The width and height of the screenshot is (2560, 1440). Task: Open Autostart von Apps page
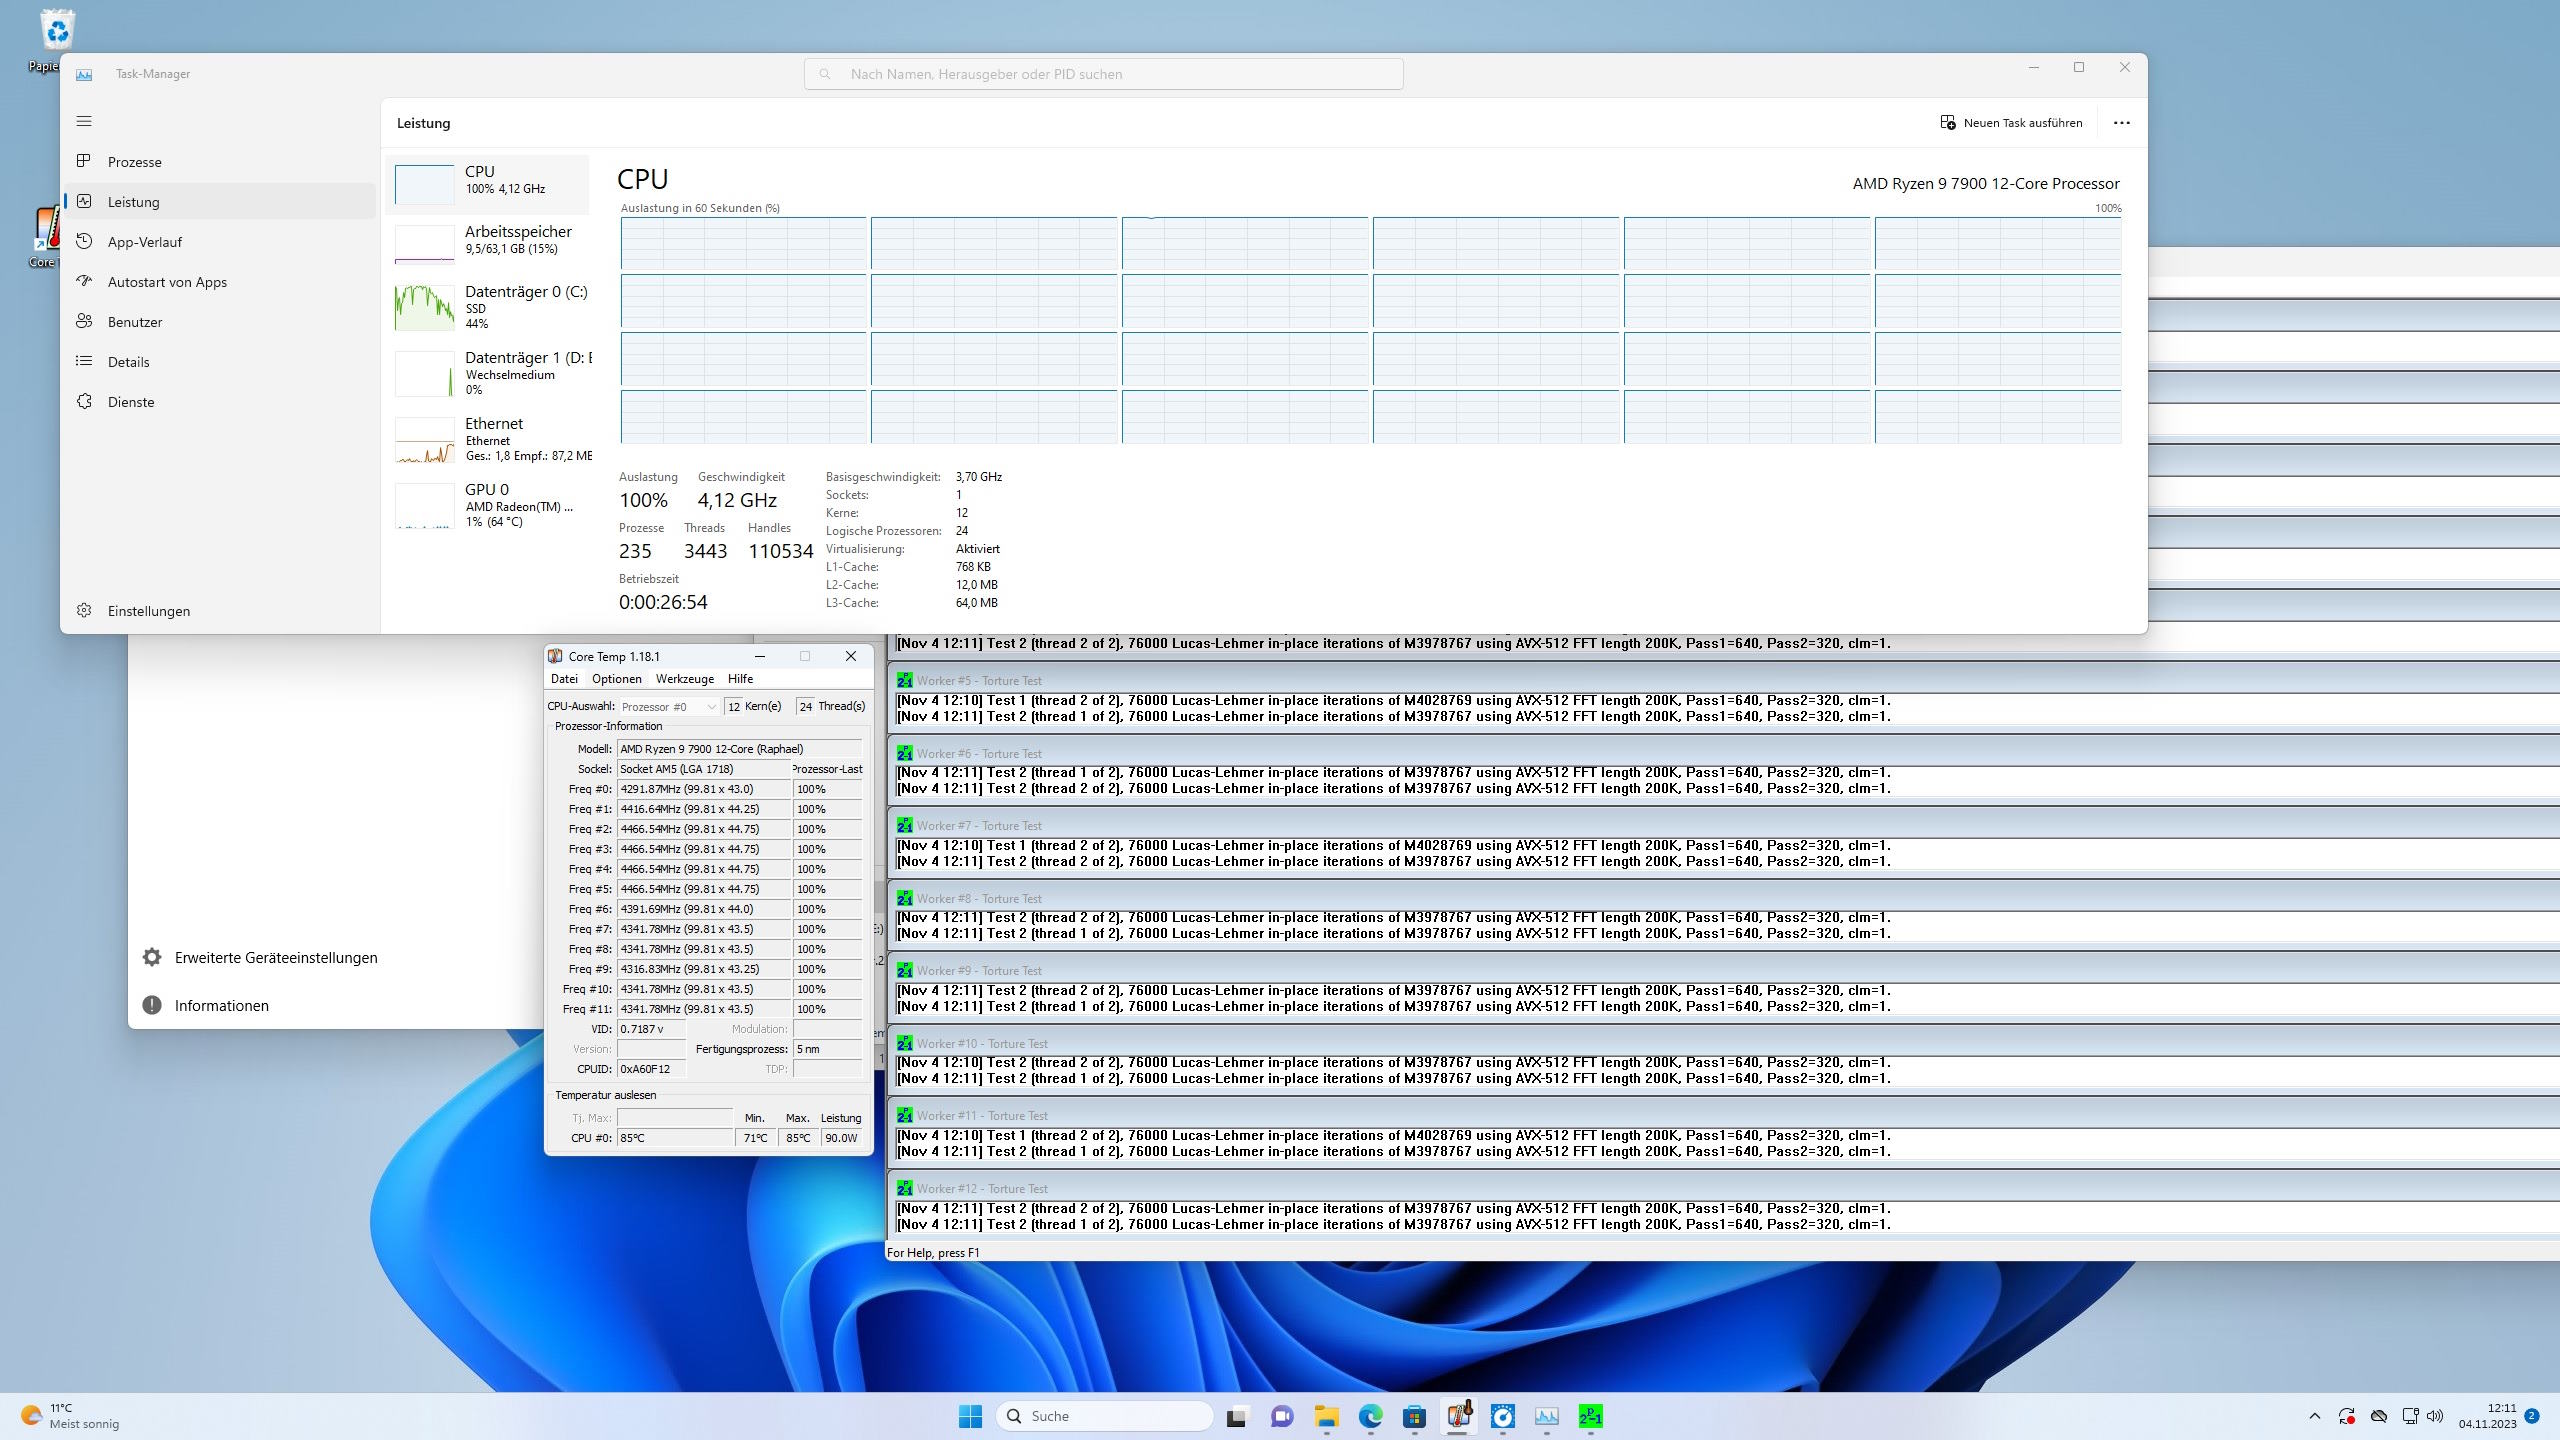point(167,282)
